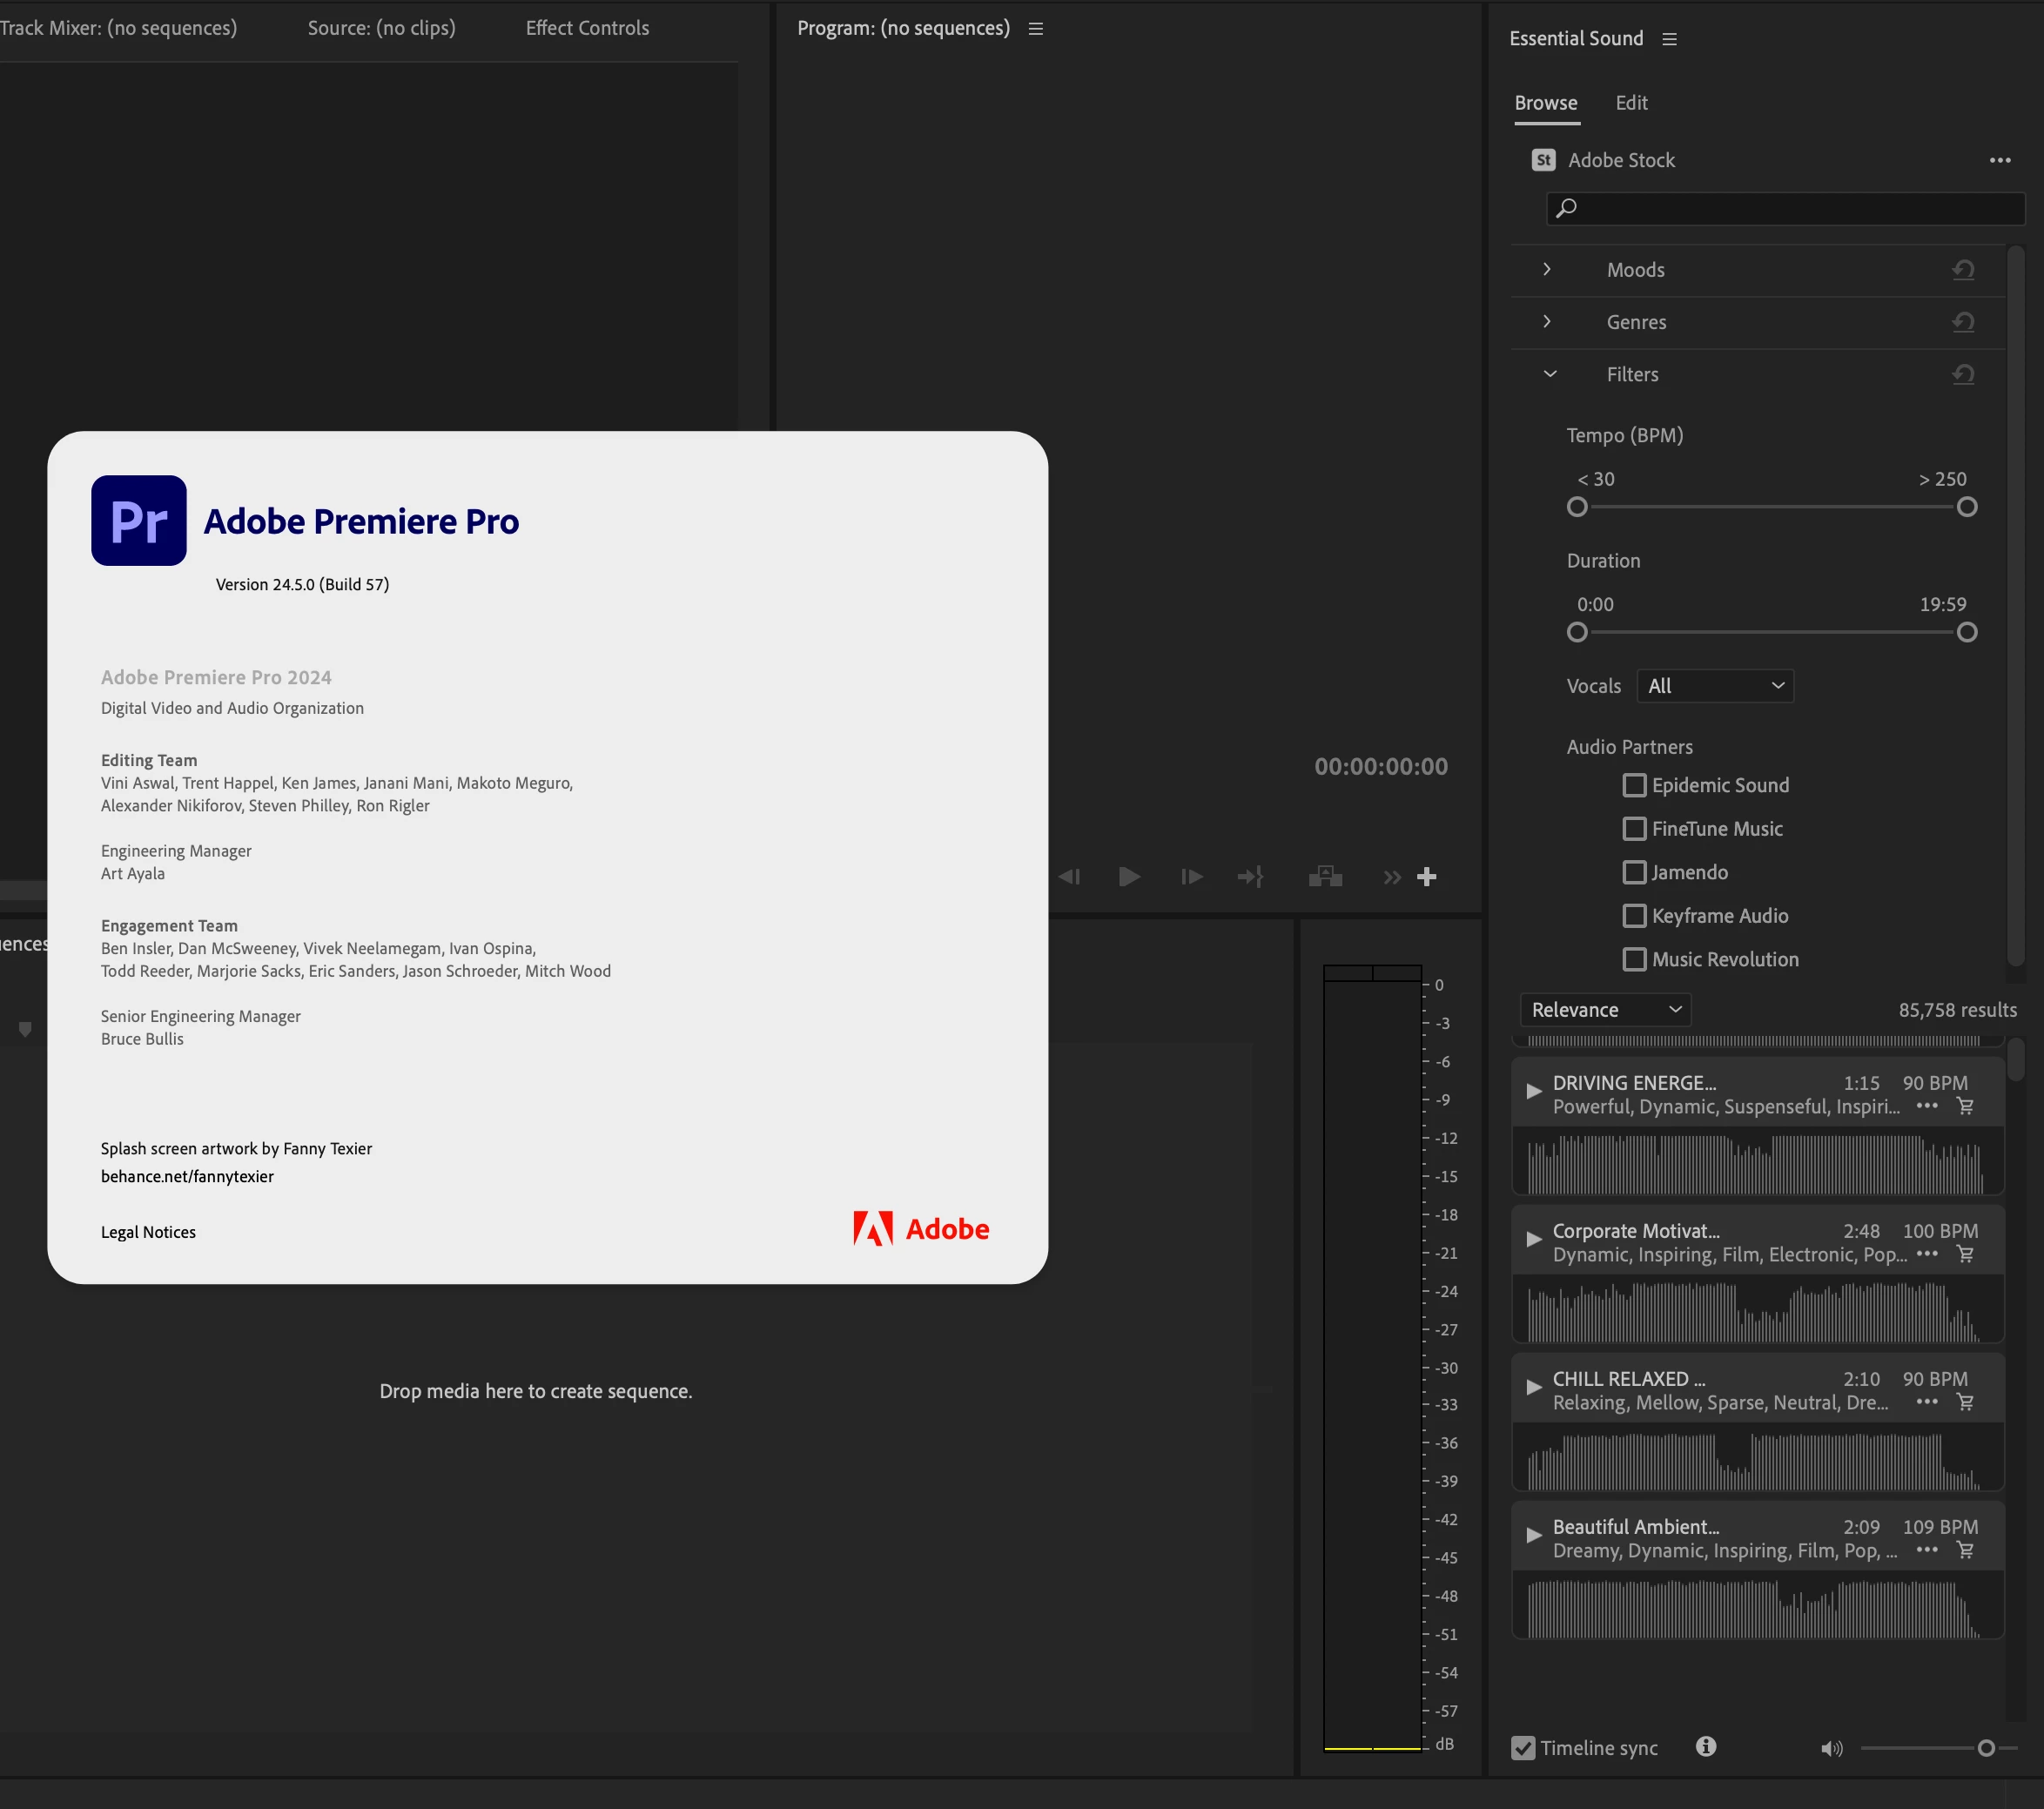Open the Vocals dropdown set to All
Image resolution: width=2044 pixels, height=1809 pixels.
click(1715, 686)
